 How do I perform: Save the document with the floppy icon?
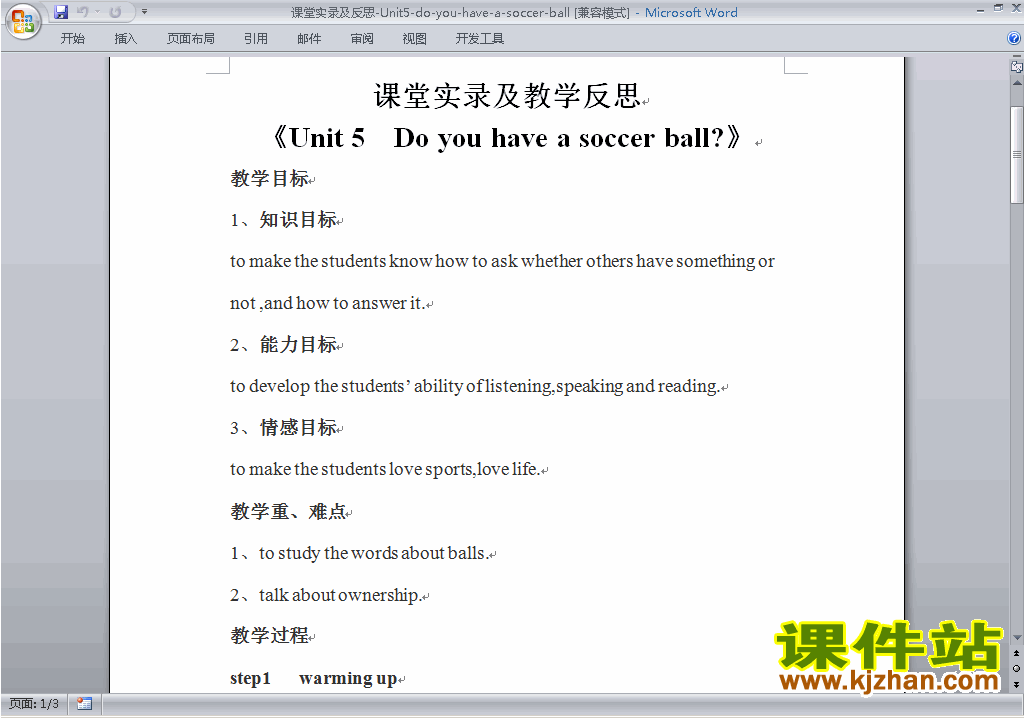click(61, 12)
